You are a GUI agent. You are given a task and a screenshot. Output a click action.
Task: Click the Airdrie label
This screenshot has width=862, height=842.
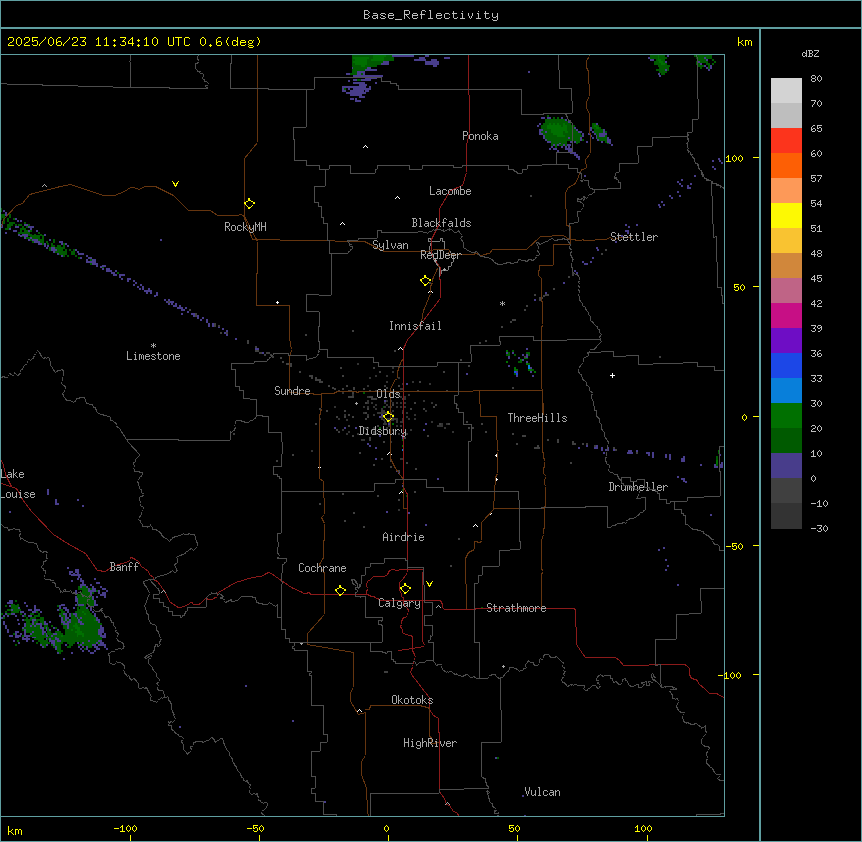(x=404, y=537)
